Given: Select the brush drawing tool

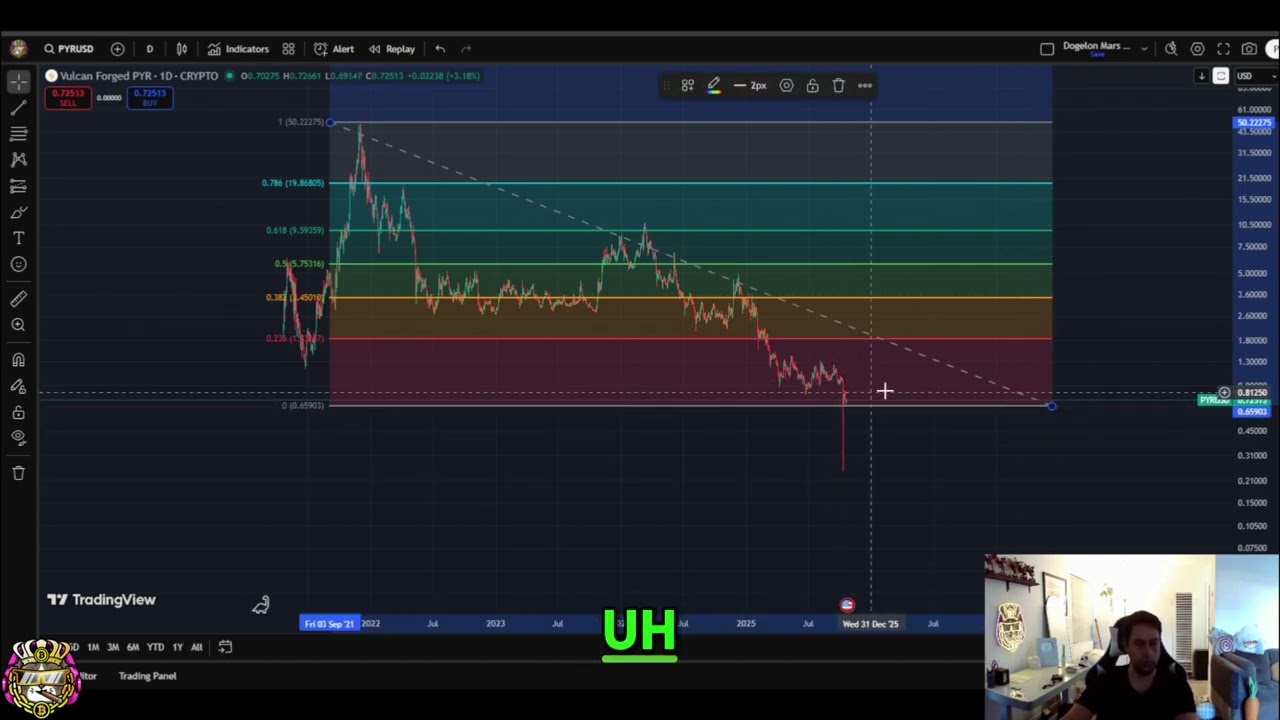Looking at the screenshot, I should point(18,212).
